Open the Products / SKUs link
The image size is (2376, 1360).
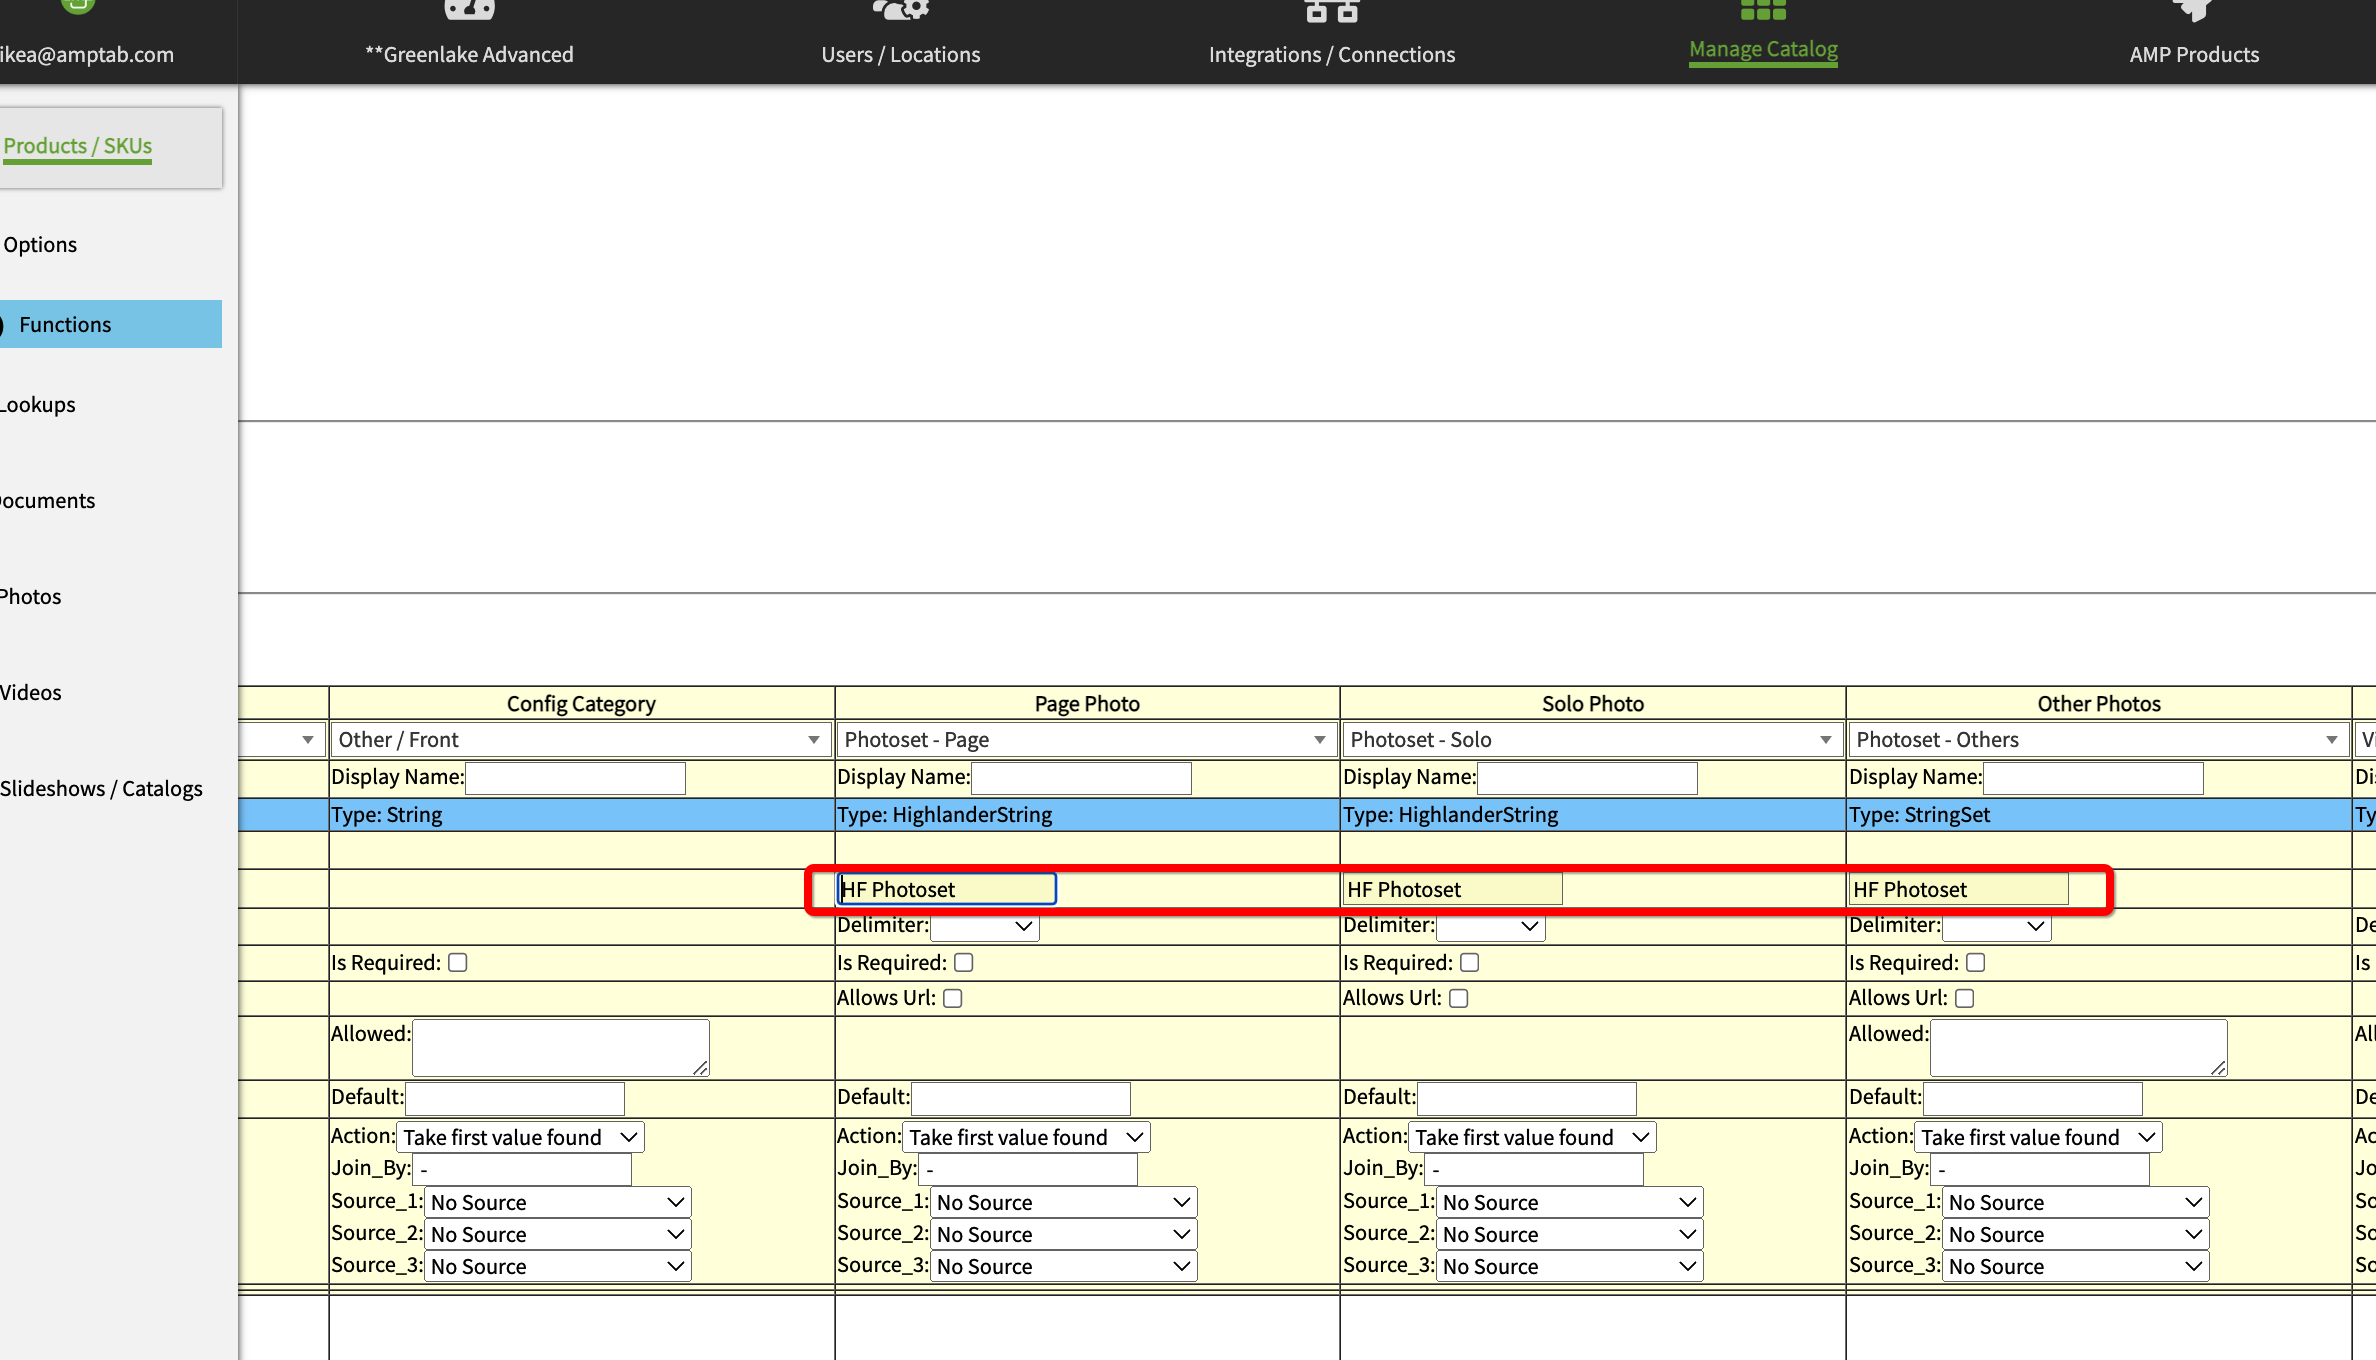(78, 146)
